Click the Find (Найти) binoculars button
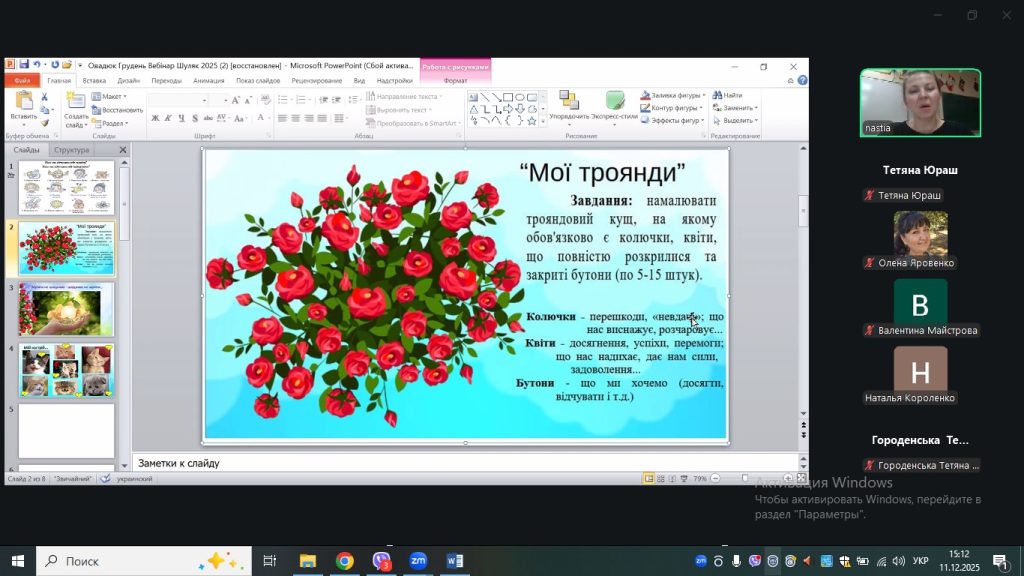Viewport: 1024px width, 576px height. tap(726, 95)
